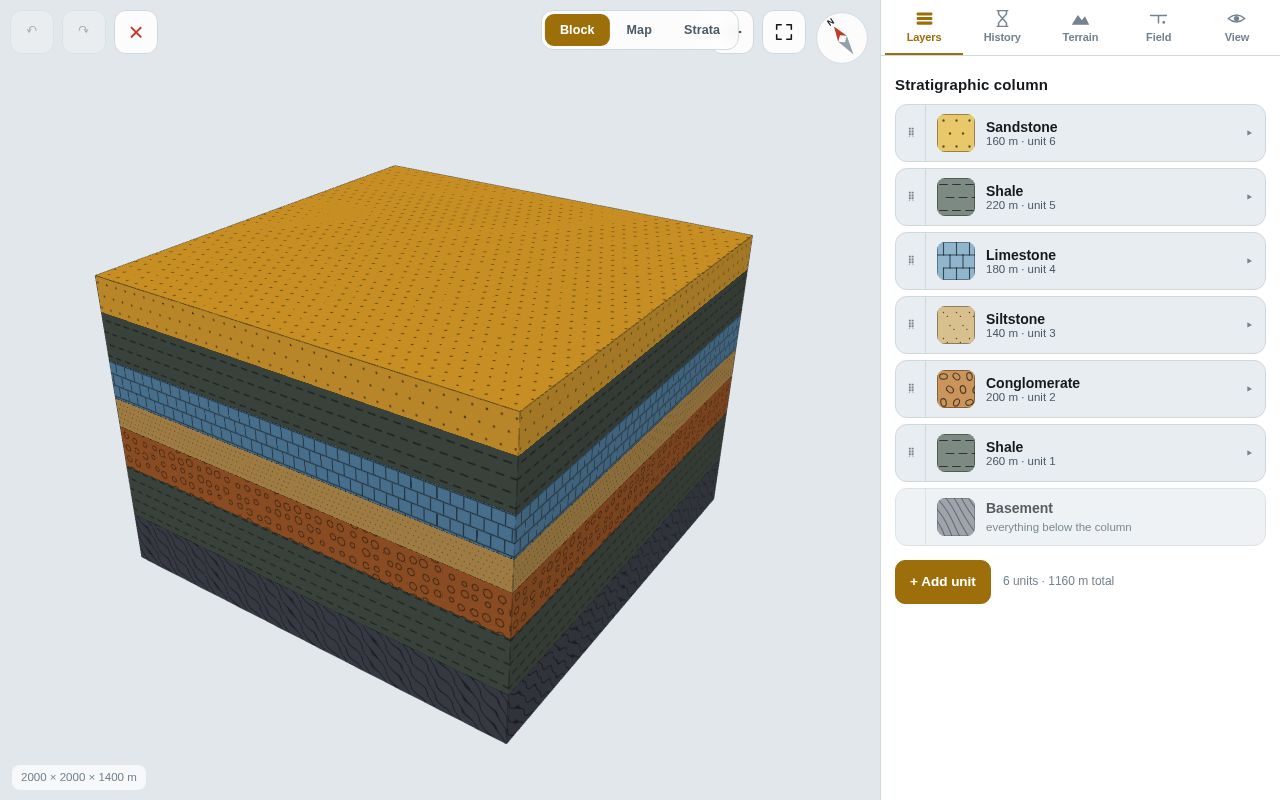Click the Add unit button

pos(943,582)
